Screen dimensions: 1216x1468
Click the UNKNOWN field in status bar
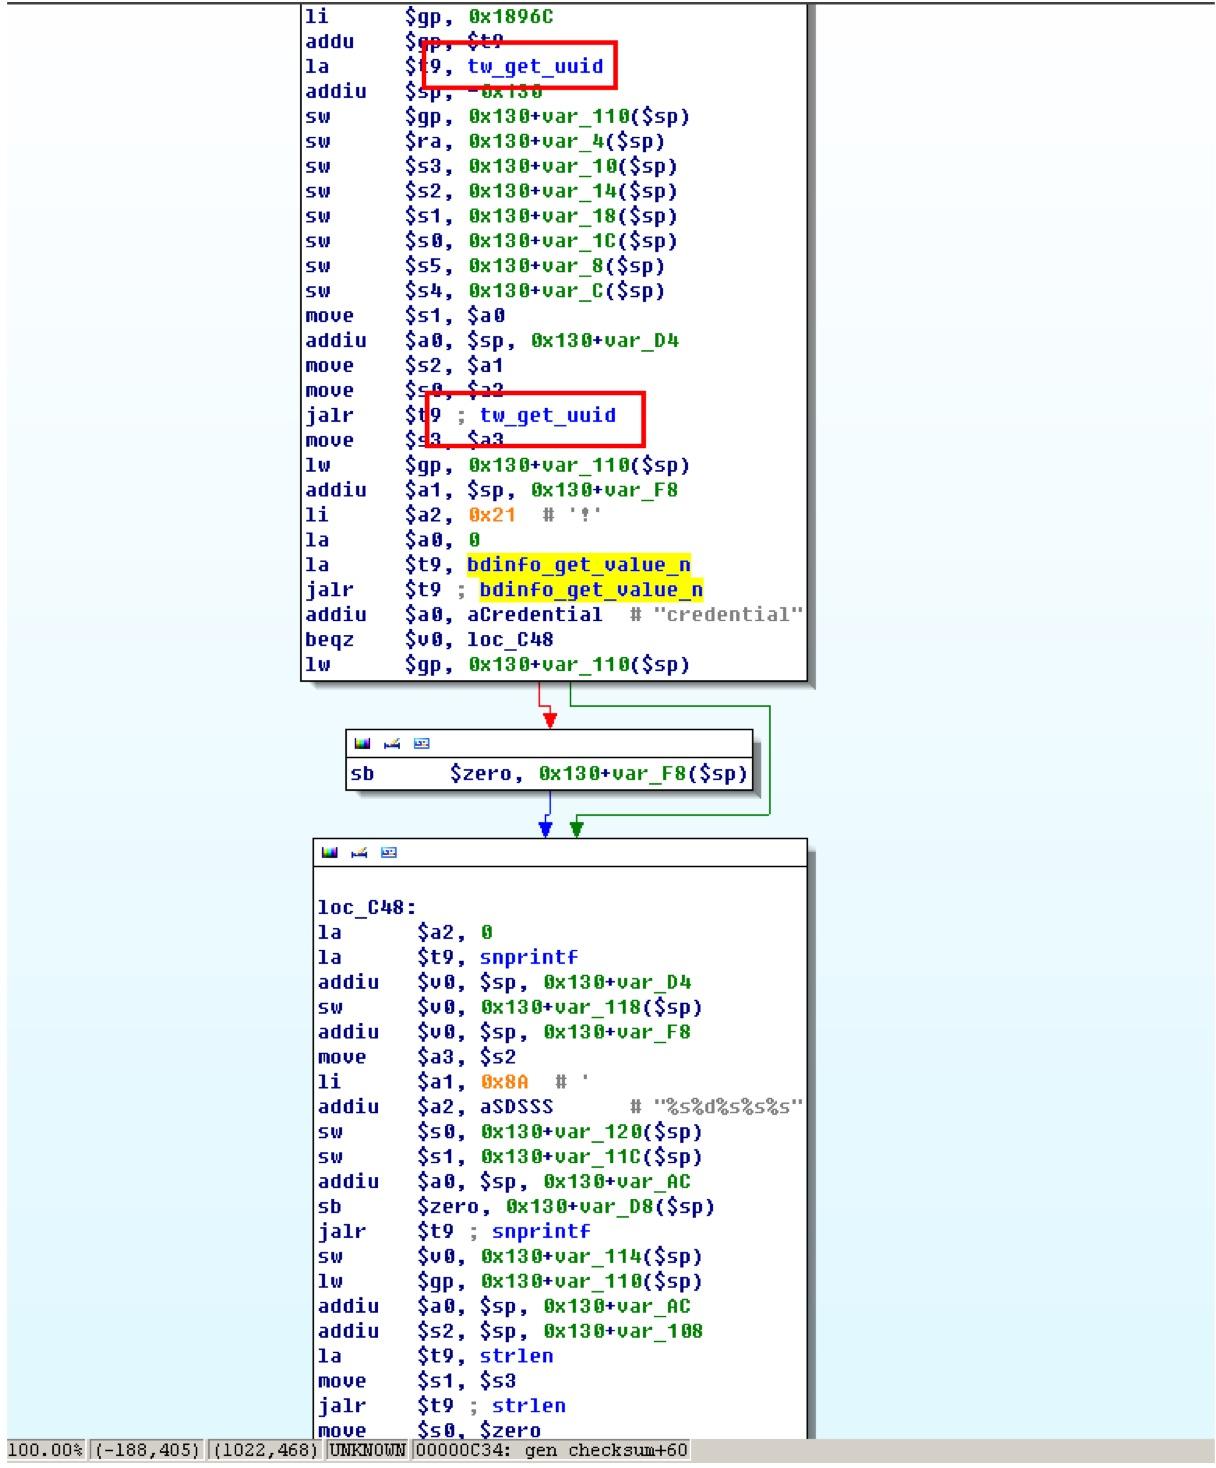tap(367, 1450)
